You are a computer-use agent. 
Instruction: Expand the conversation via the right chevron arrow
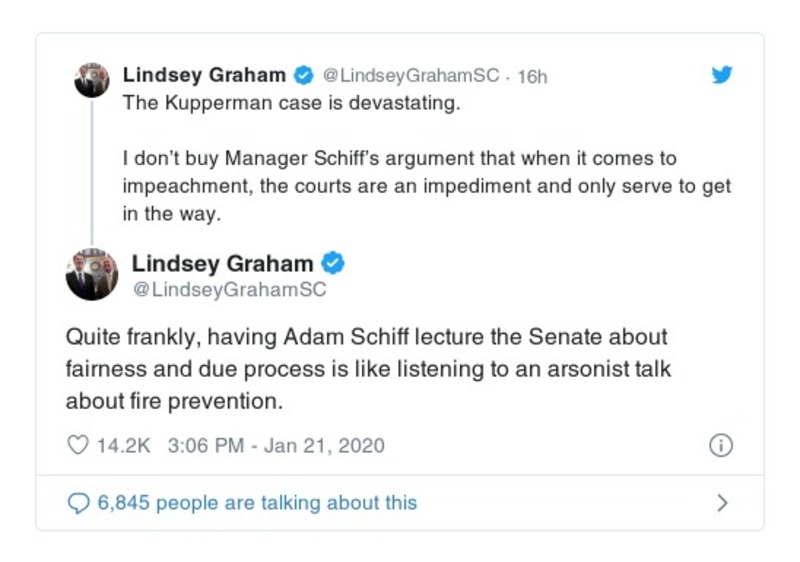[722, 503]
